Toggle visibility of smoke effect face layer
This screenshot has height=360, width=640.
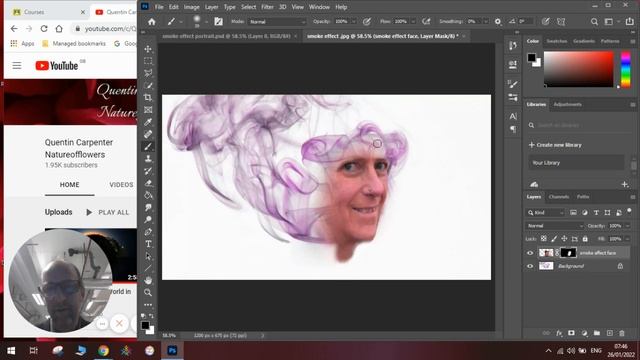click(x=530, y=253)
